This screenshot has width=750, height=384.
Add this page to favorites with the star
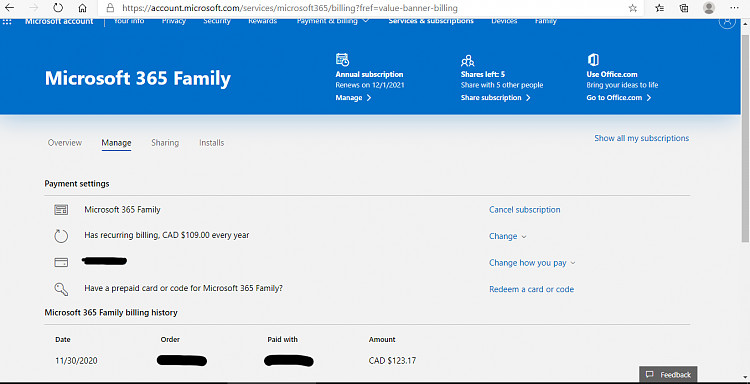[x=633, y=8]
